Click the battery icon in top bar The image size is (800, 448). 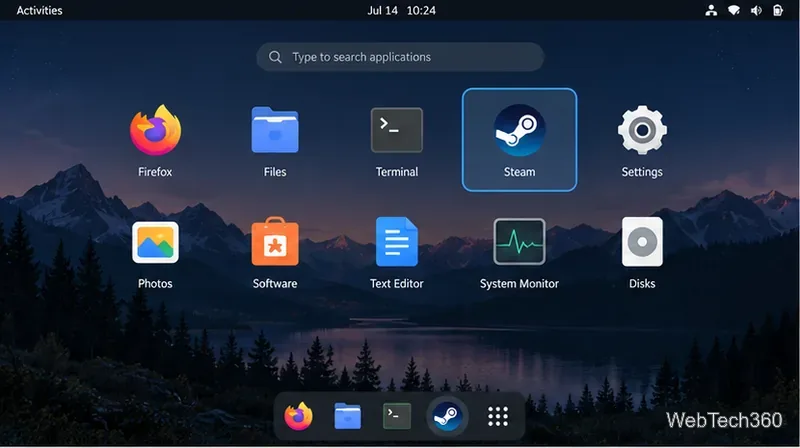(778, 10)
